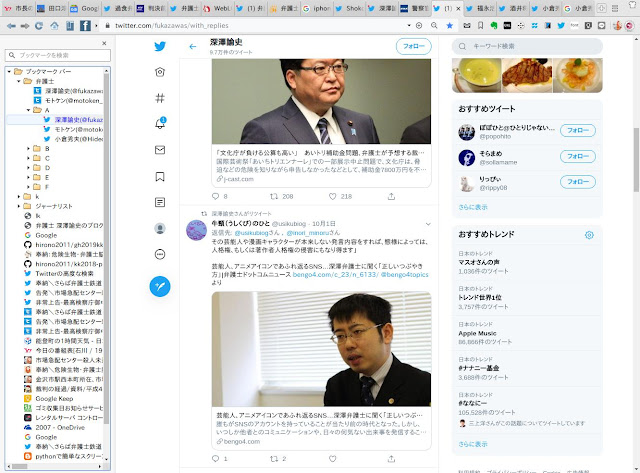Share the tweet with 218 likes
Screen dimensions: 640x473
391,196
